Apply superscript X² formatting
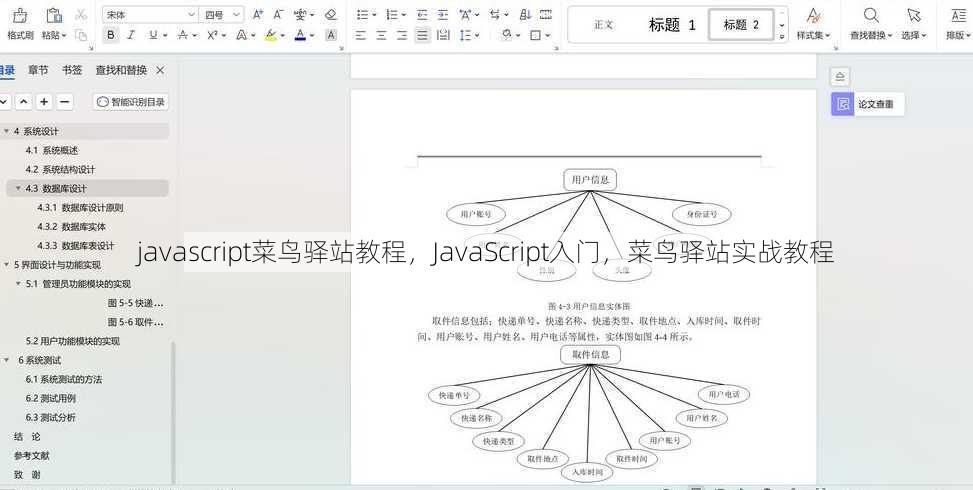 tap(212, 35)
